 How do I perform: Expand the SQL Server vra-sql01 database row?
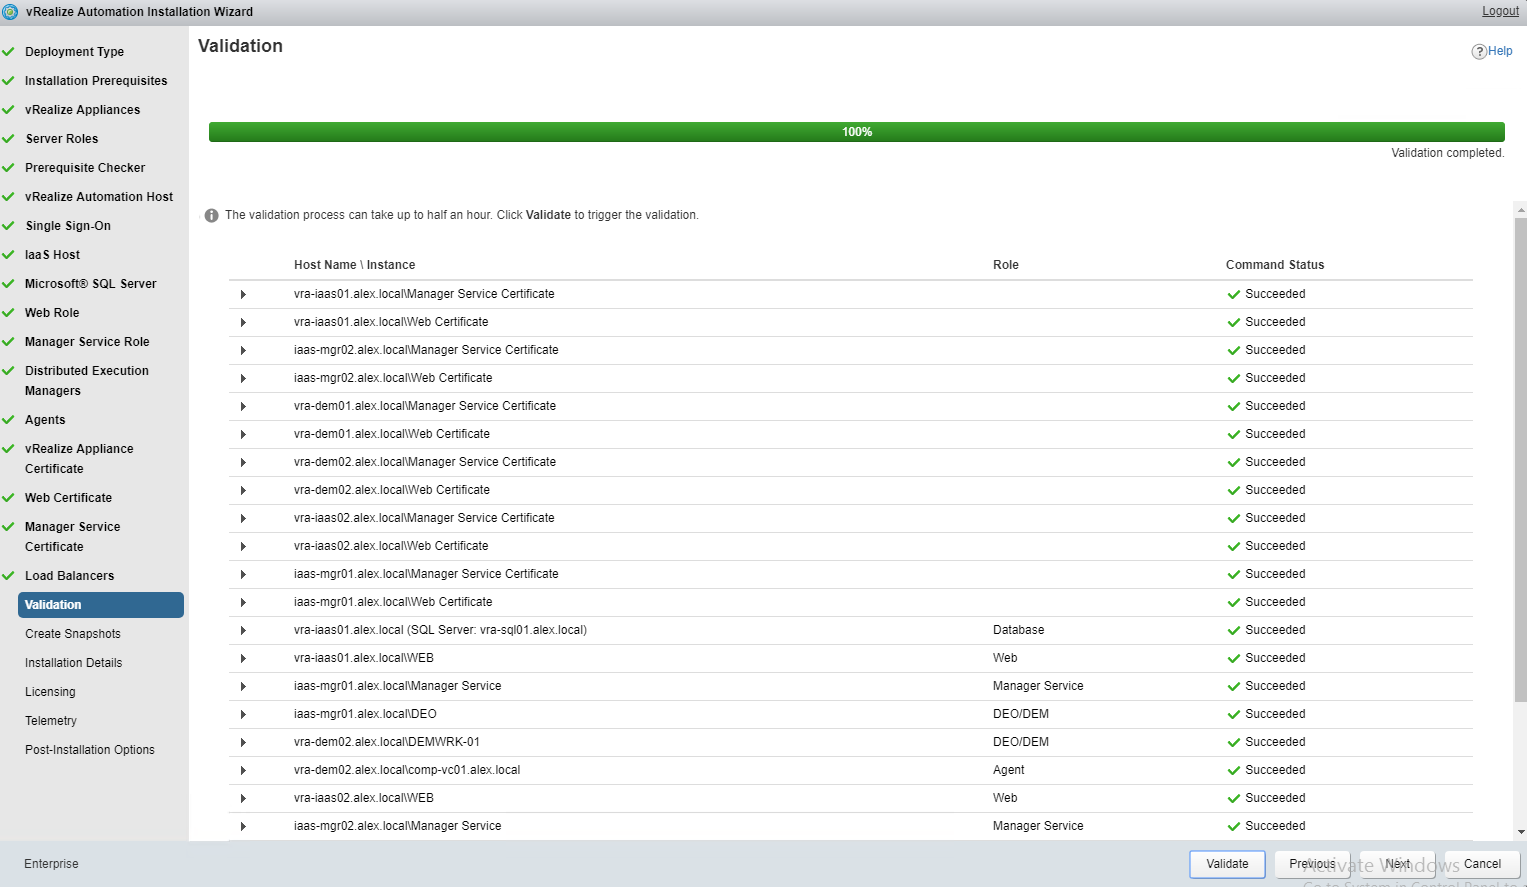click(243, 631)
